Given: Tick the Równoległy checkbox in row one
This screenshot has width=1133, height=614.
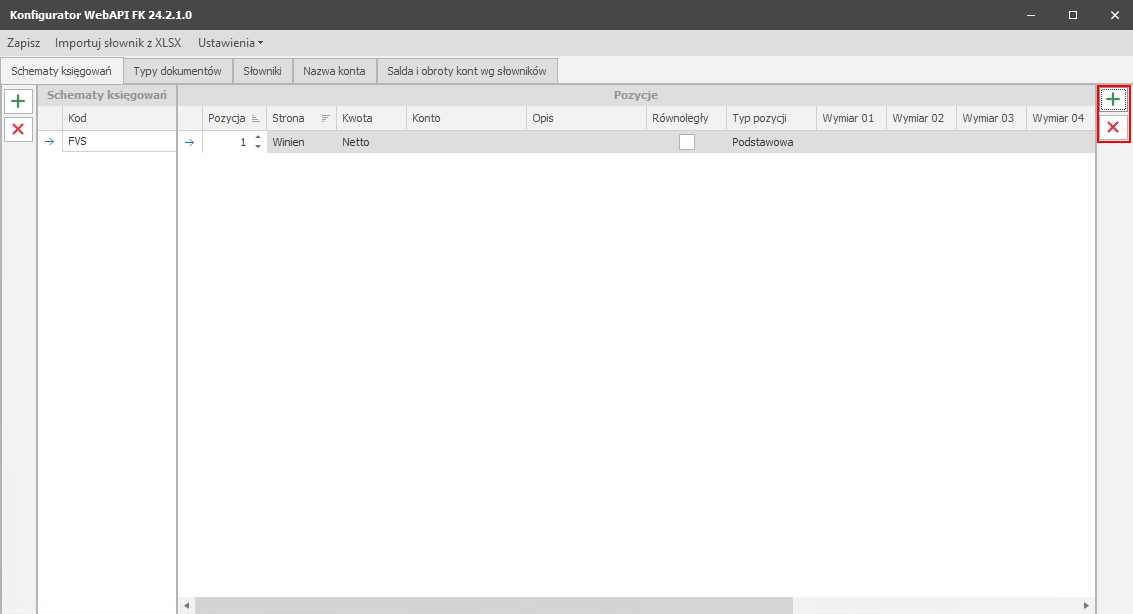Looking at the screenshot, I should [x=687, y=142].
